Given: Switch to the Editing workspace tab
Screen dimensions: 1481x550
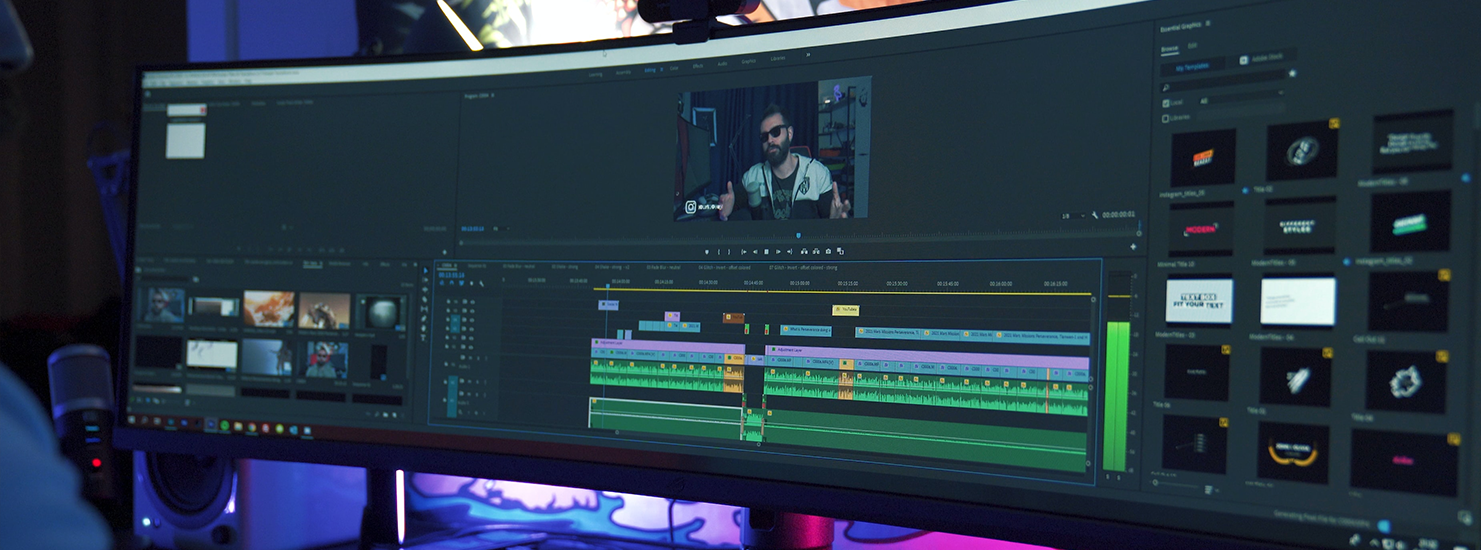Looking at the screenshot, I should [x=650, y=70].
